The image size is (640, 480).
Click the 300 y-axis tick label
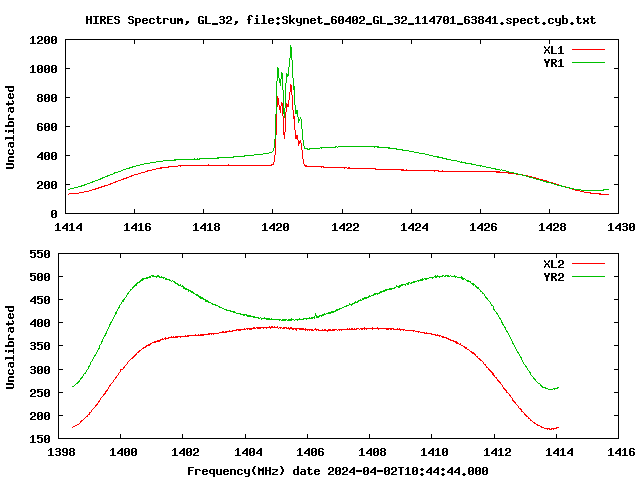pos(40,370)
